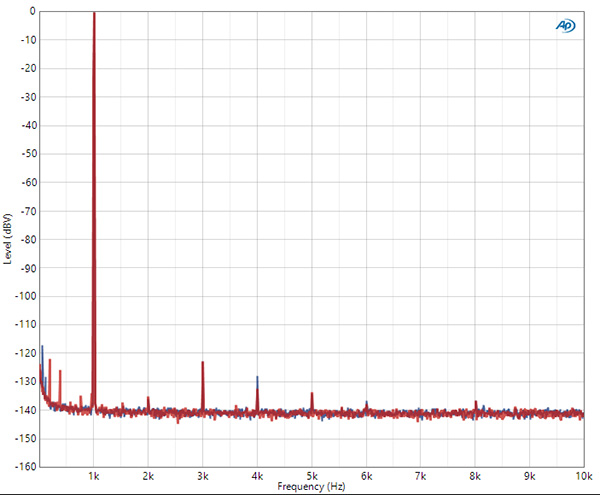Select the 1k fundamental peak at 0 dBV
The height and width of the screenshot is (495, 600).
tap(94, 13)
